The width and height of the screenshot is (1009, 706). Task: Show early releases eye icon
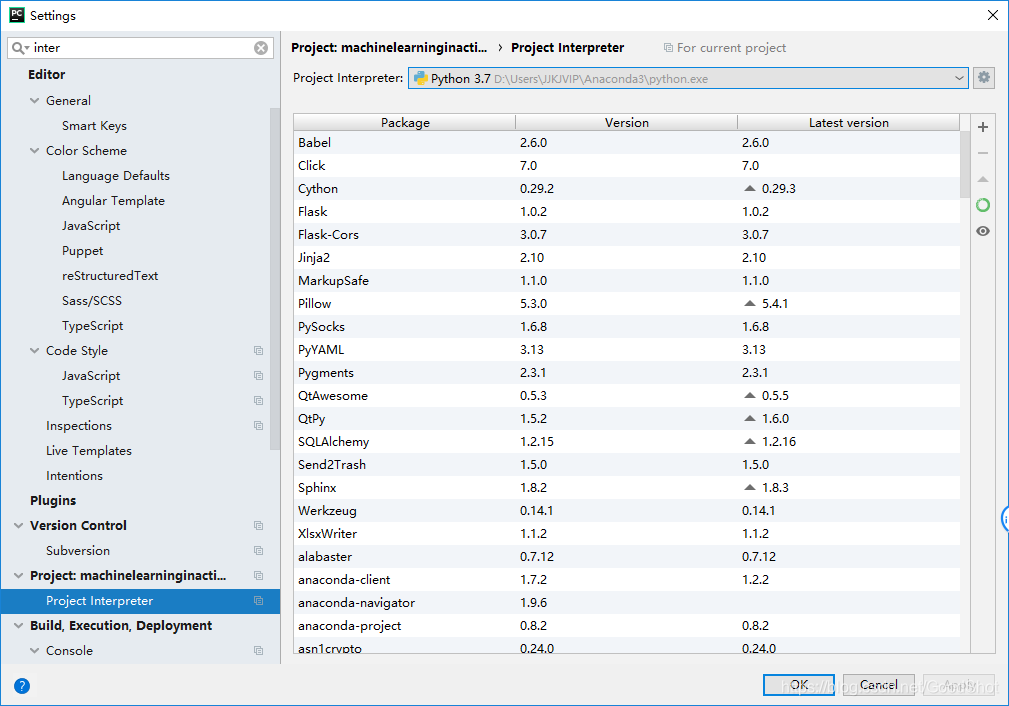[983, 231]
